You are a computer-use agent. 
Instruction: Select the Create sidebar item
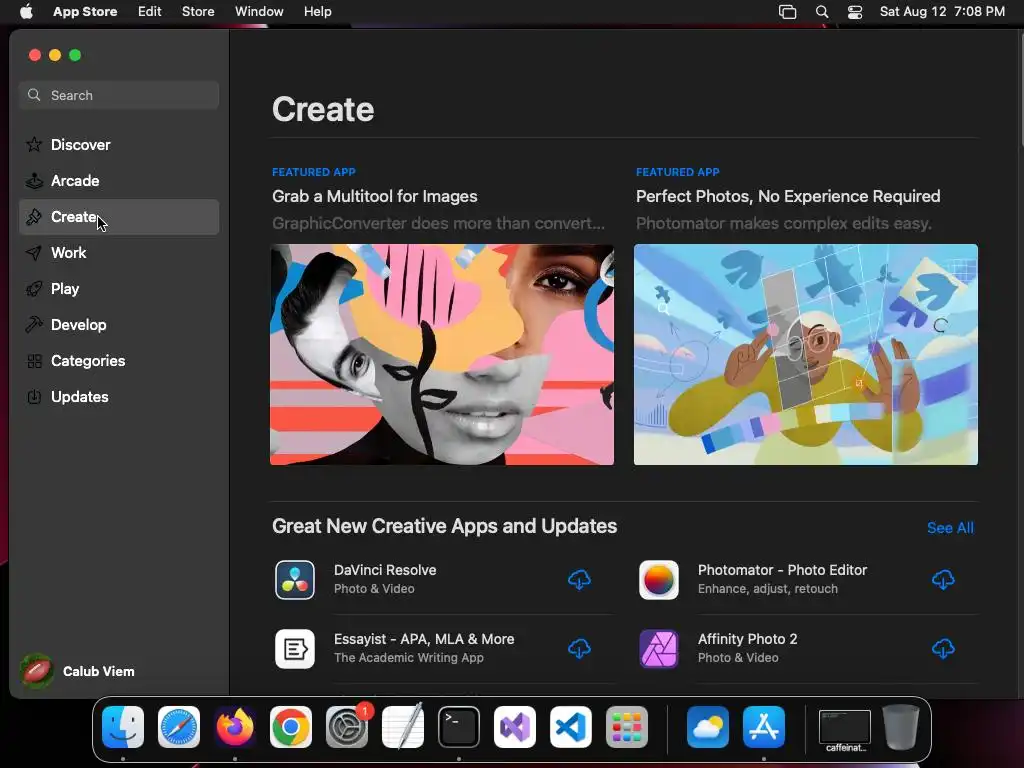click(119, 217)
